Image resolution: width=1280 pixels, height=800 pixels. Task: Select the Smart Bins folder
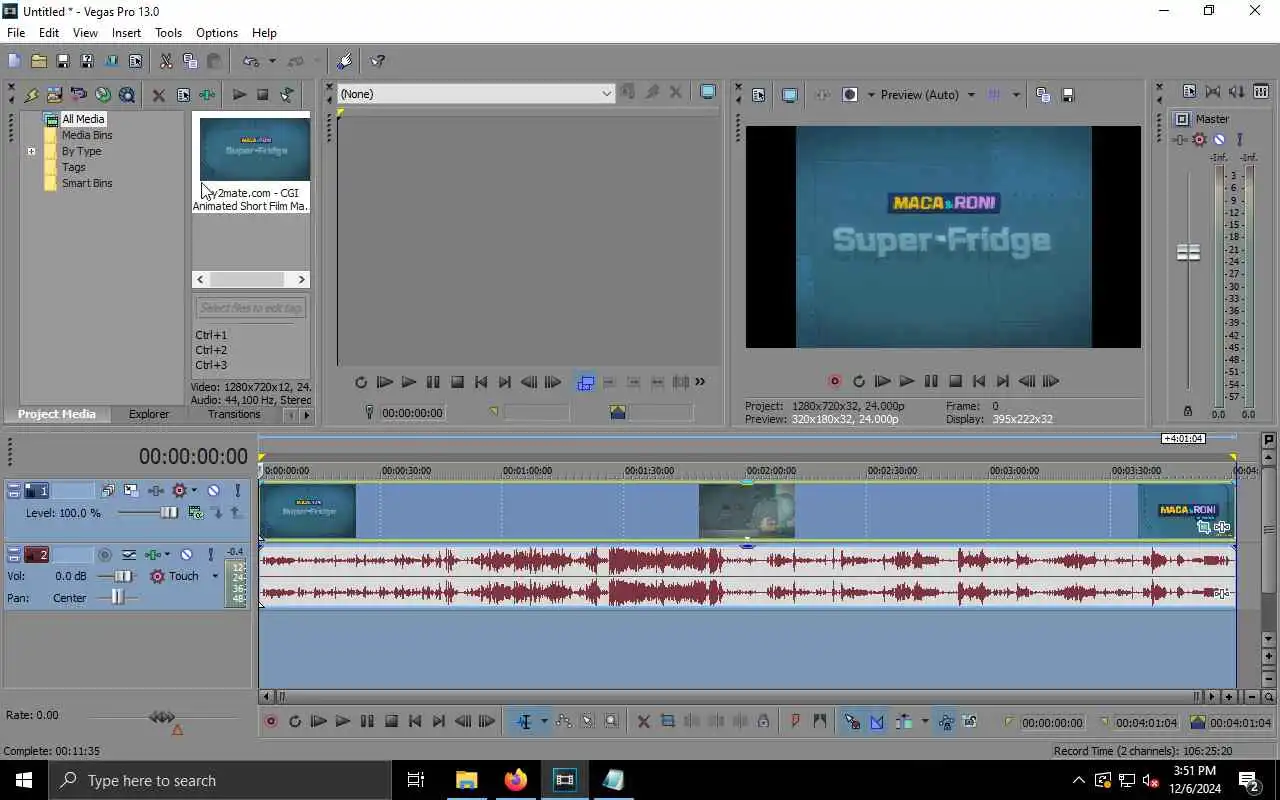tap(87, 183)
